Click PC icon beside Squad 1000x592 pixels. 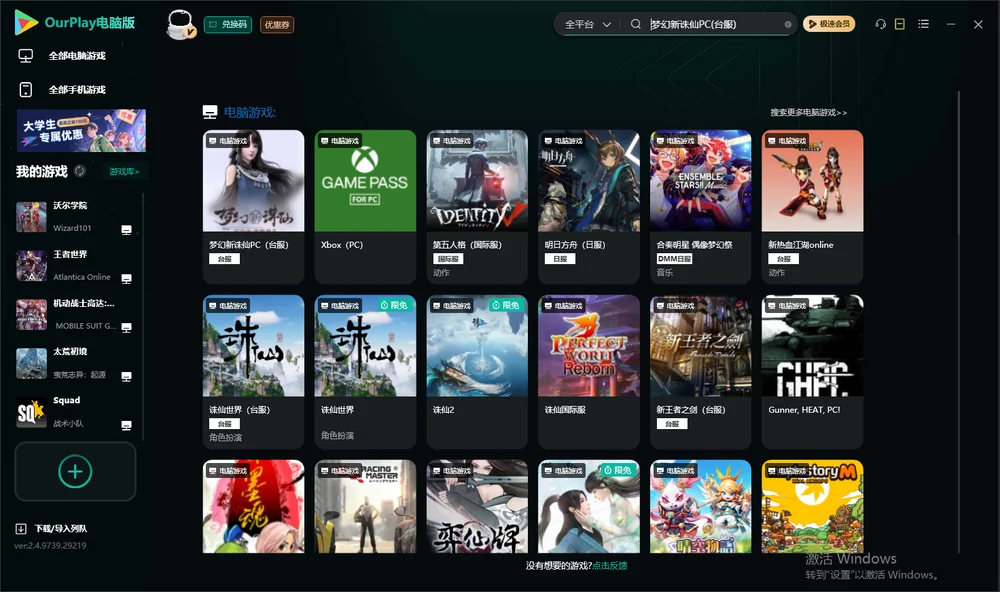pyautogui.click(x=126, y=426)
